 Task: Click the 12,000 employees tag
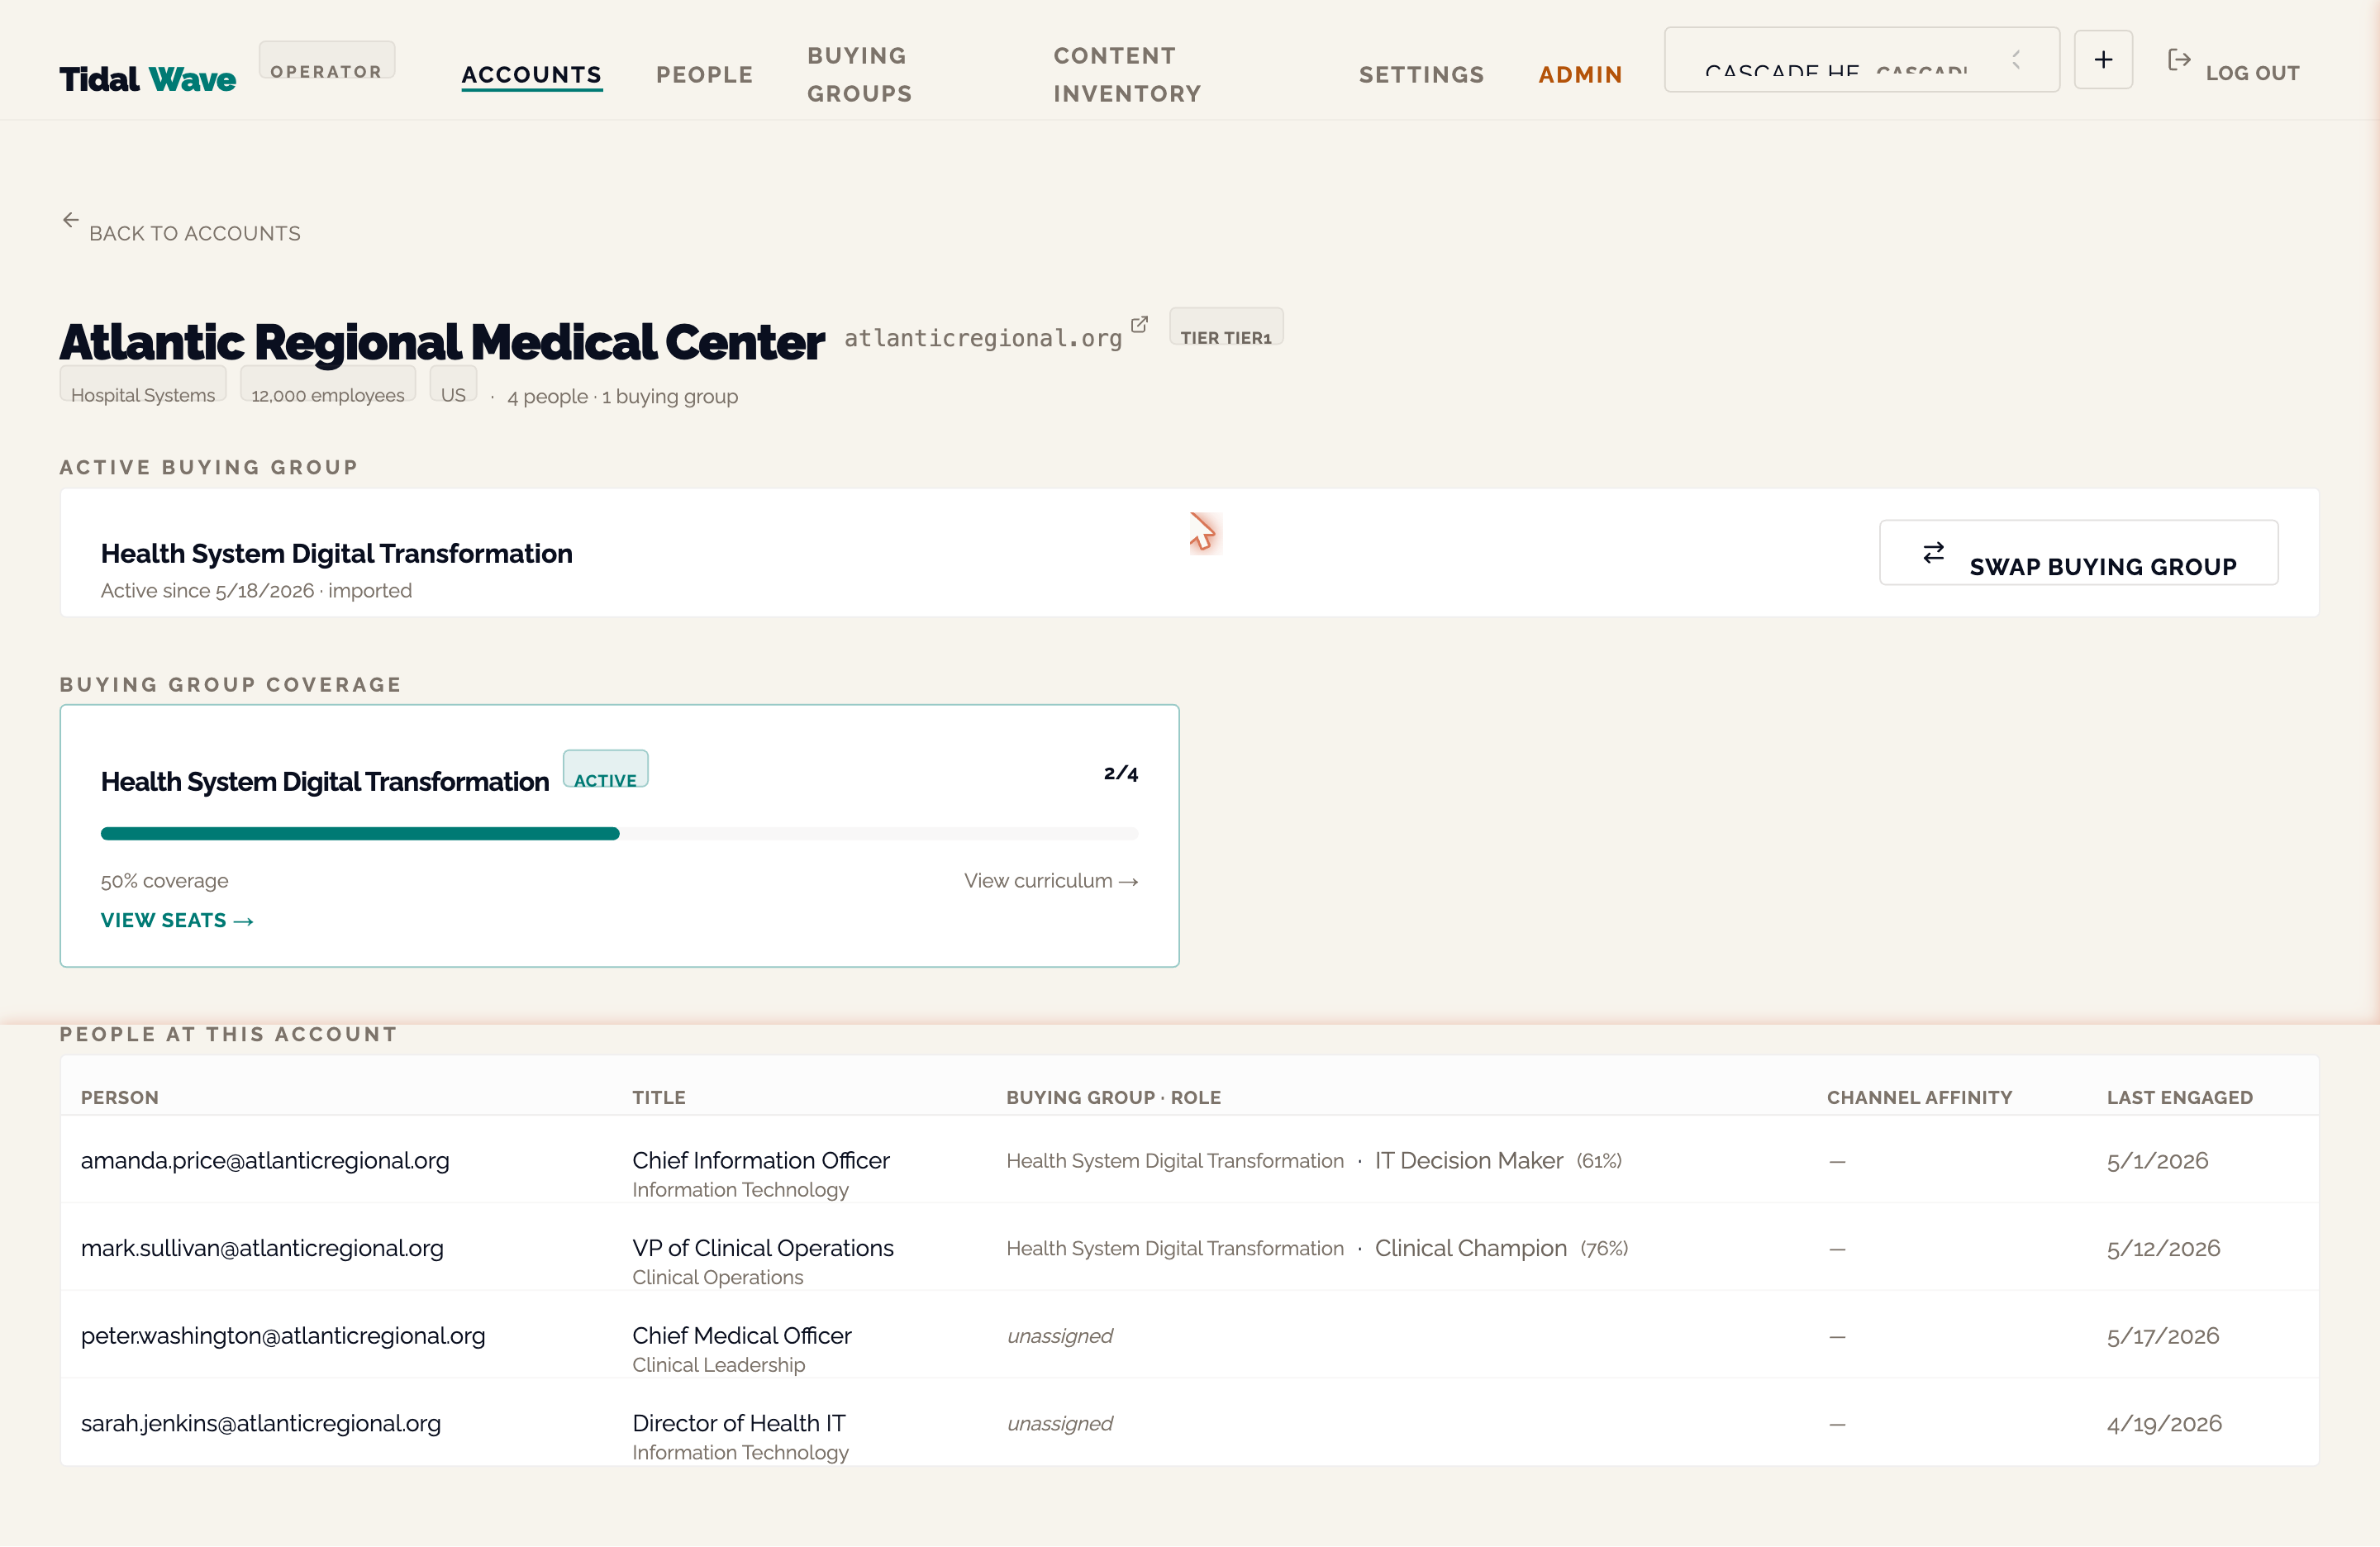pos(328,384)
